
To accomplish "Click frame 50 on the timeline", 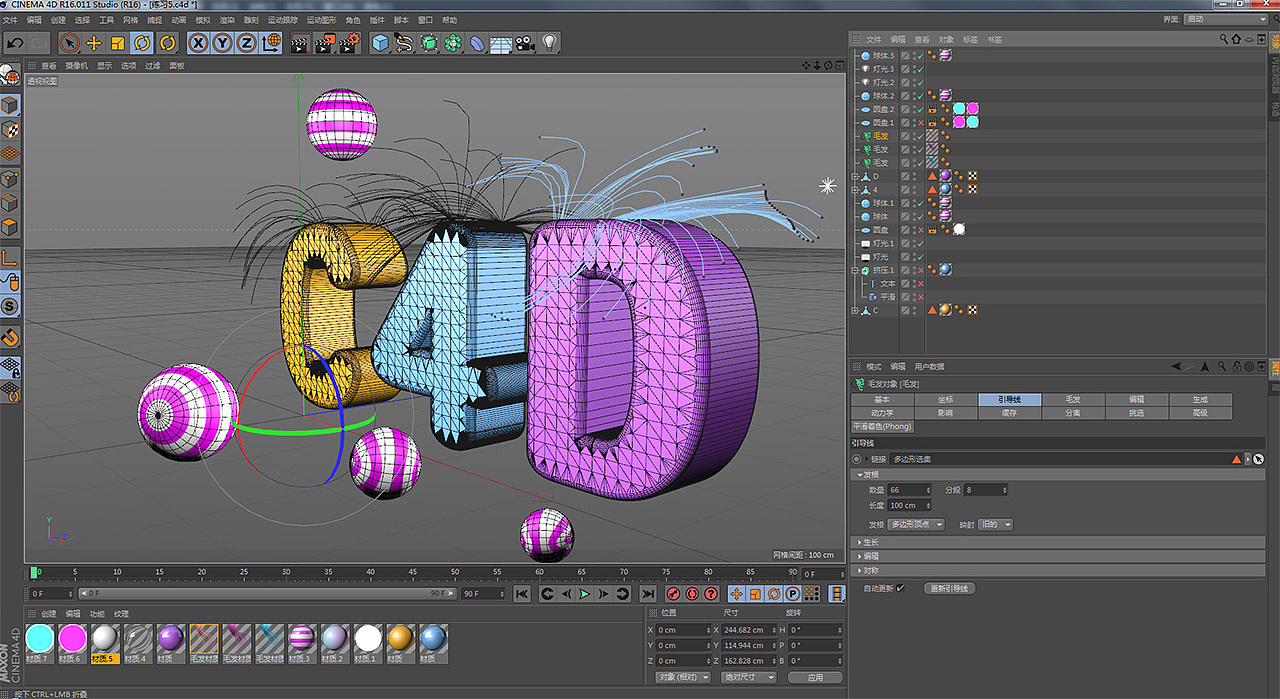I will [x=455, y=572].
